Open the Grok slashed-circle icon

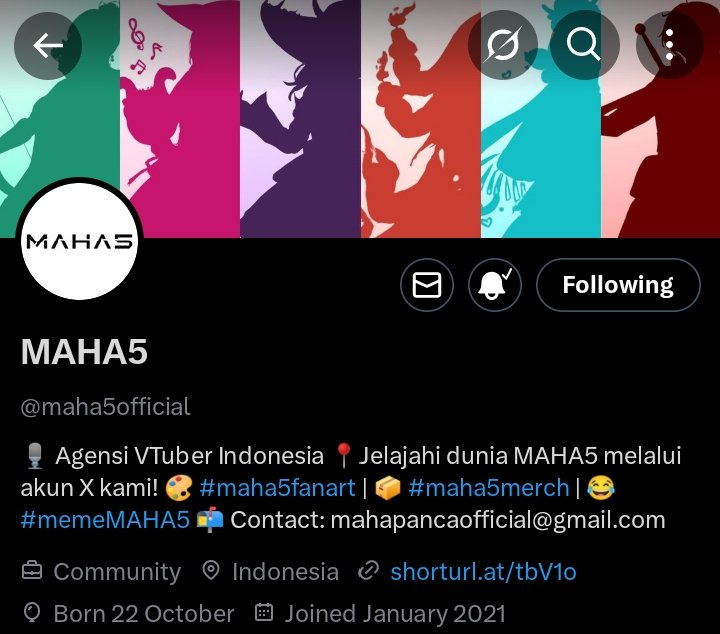pos(502,45)
